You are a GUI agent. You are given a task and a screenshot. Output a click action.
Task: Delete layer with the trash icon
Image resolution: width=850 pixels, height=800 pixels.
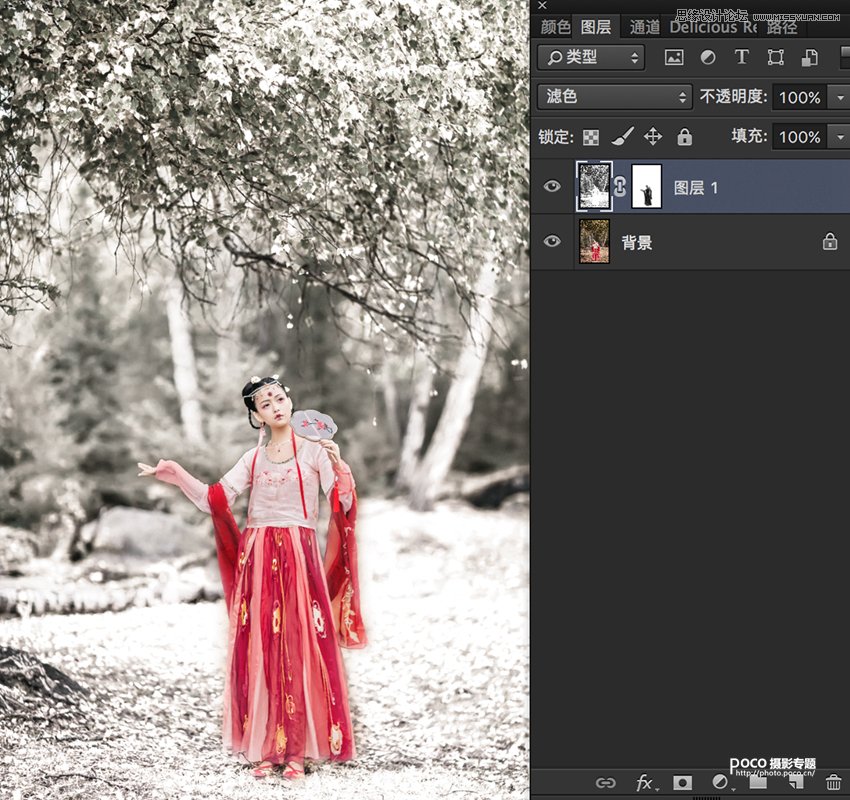tap(833, 783)
